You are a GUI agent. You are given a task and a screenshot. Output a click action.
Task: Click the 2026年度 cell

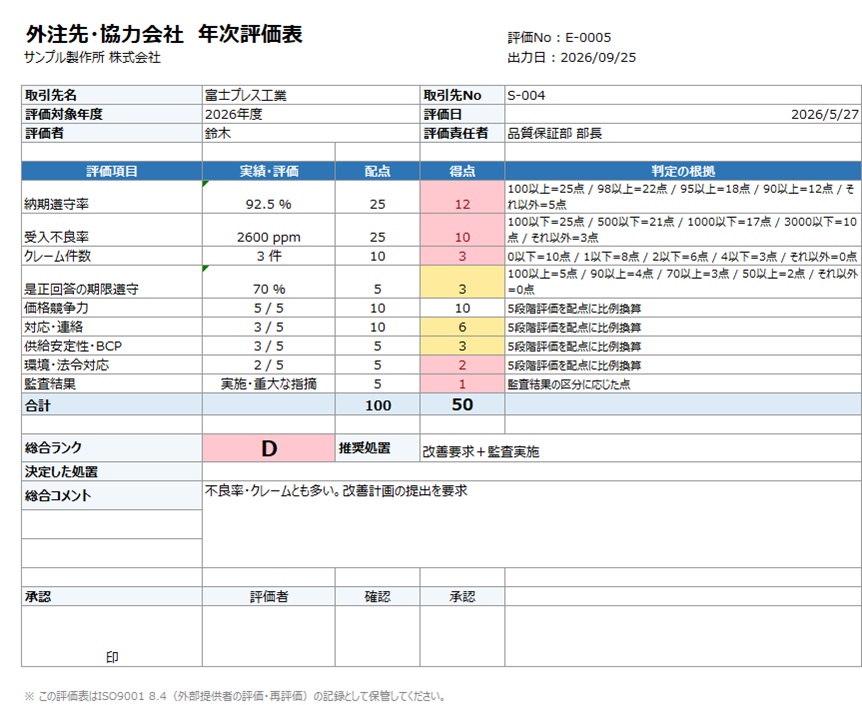pyautogui.click(x=311, y=114)
